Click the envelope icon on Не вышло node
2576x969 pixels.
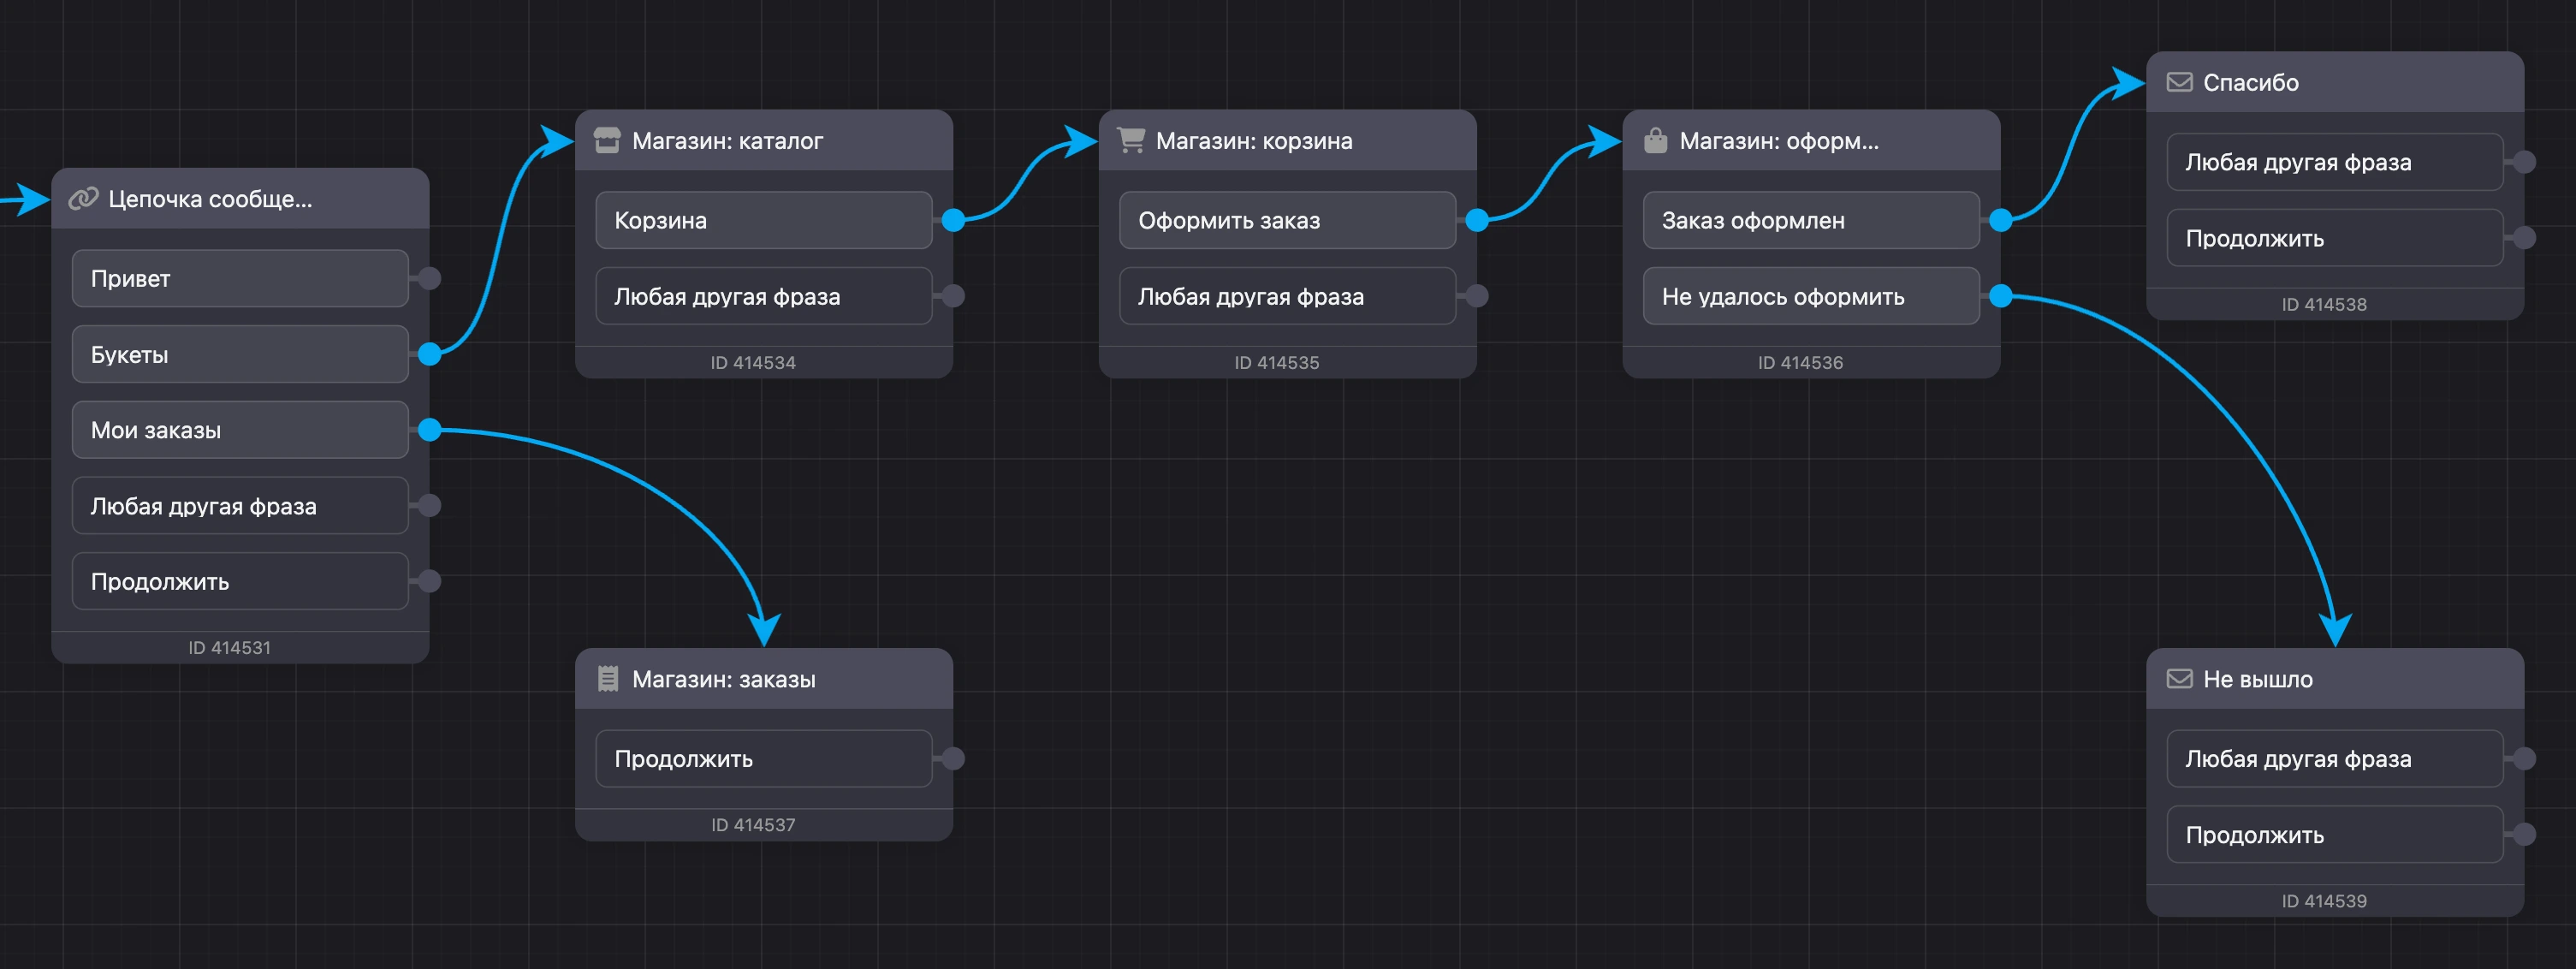coord(2179,679)
